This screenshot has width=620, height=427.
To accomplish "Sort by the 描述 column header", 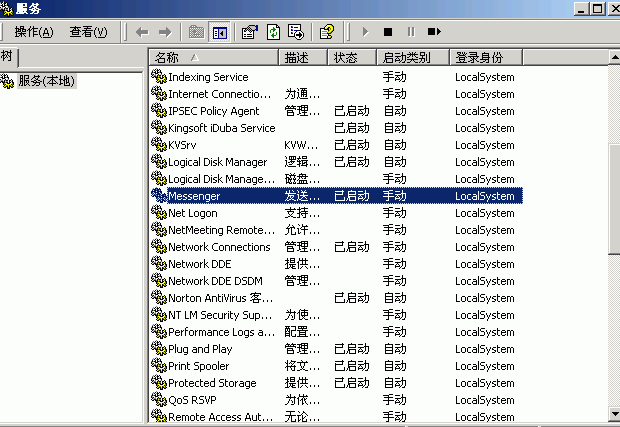I will tap(303, 58).
